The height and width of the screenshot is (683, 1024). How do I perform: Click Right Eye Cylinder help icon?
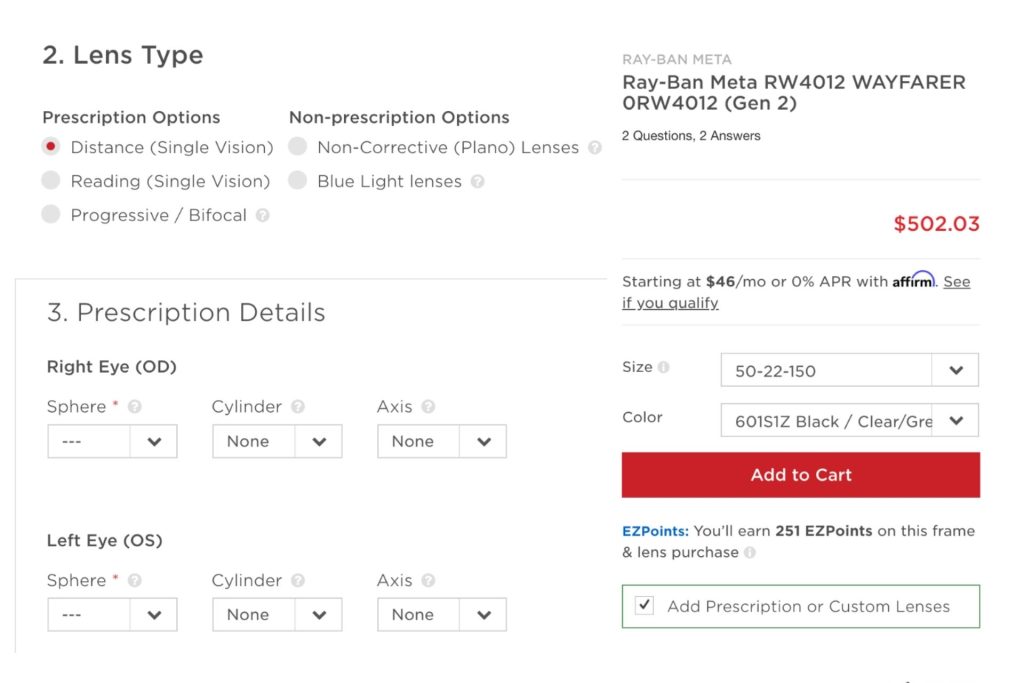pos(298,407)
